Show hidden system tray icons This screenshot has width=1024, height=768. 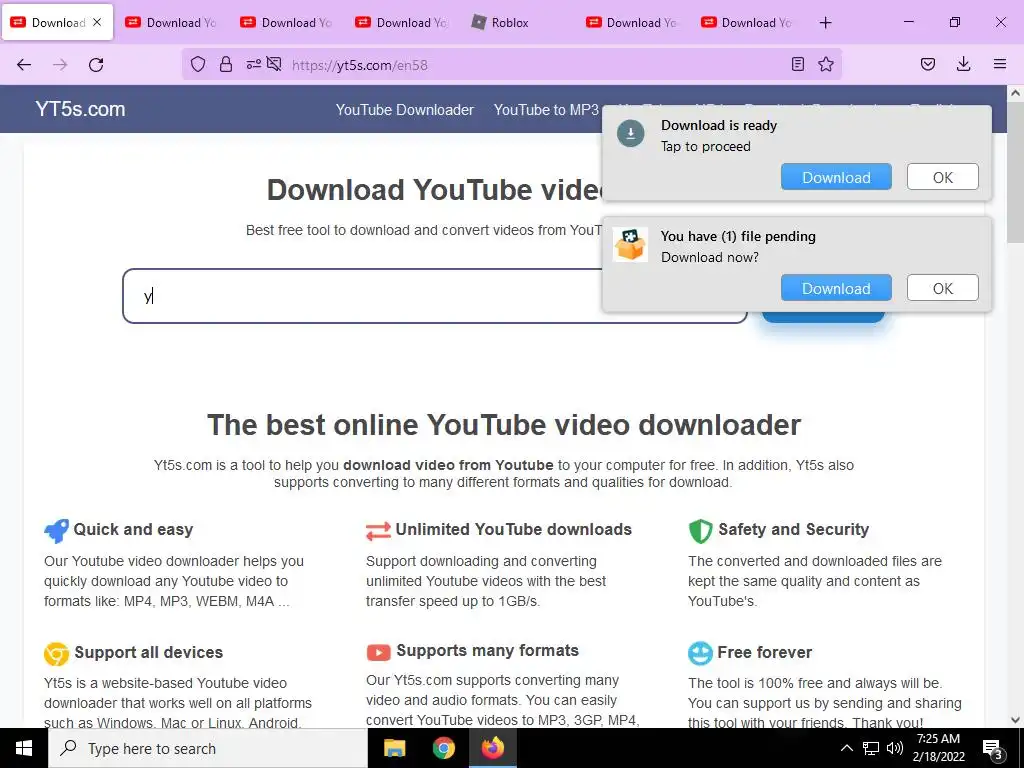coord(846,748)
